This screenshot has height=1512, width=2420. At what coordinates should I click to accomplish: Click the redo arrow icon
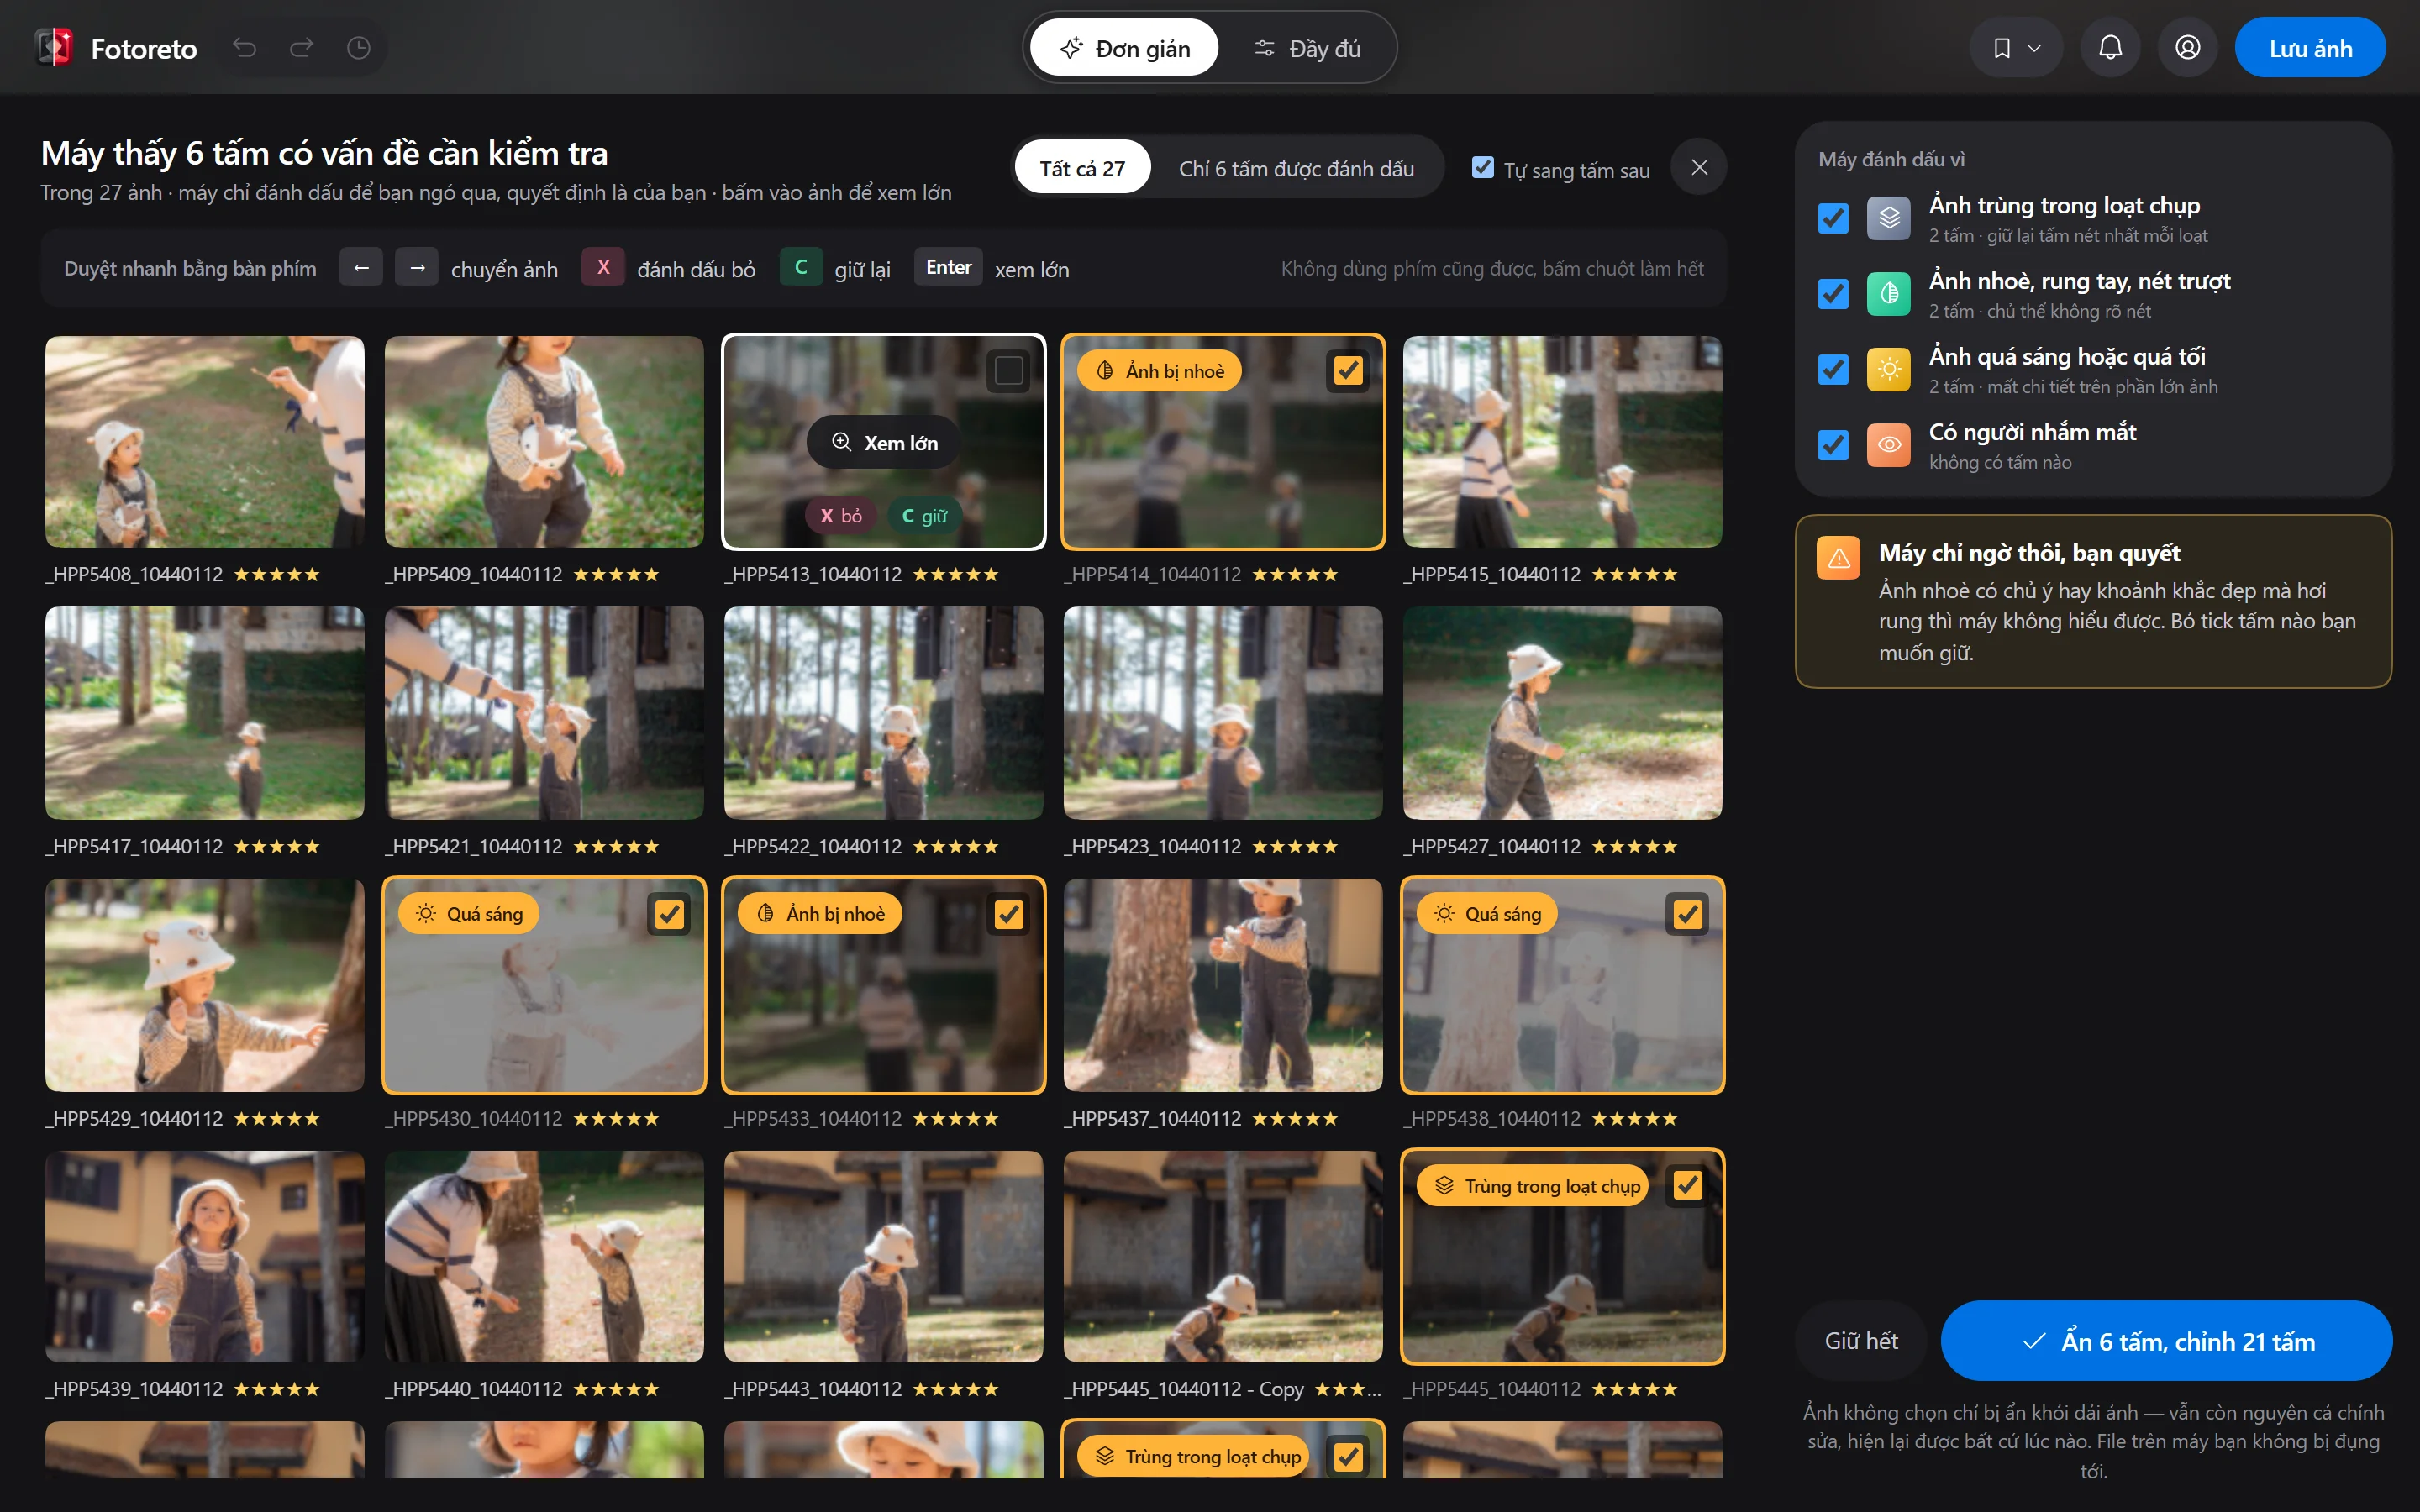point(301,48)
